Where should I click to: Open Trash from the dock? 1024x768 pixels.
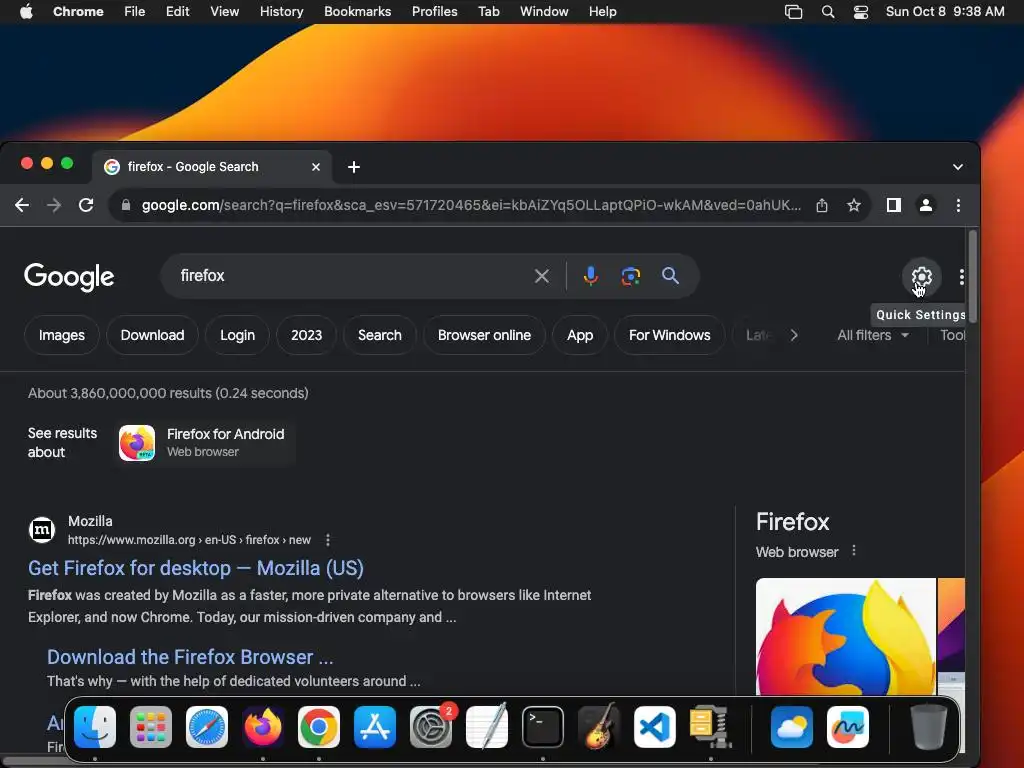(x=929, y=727)
